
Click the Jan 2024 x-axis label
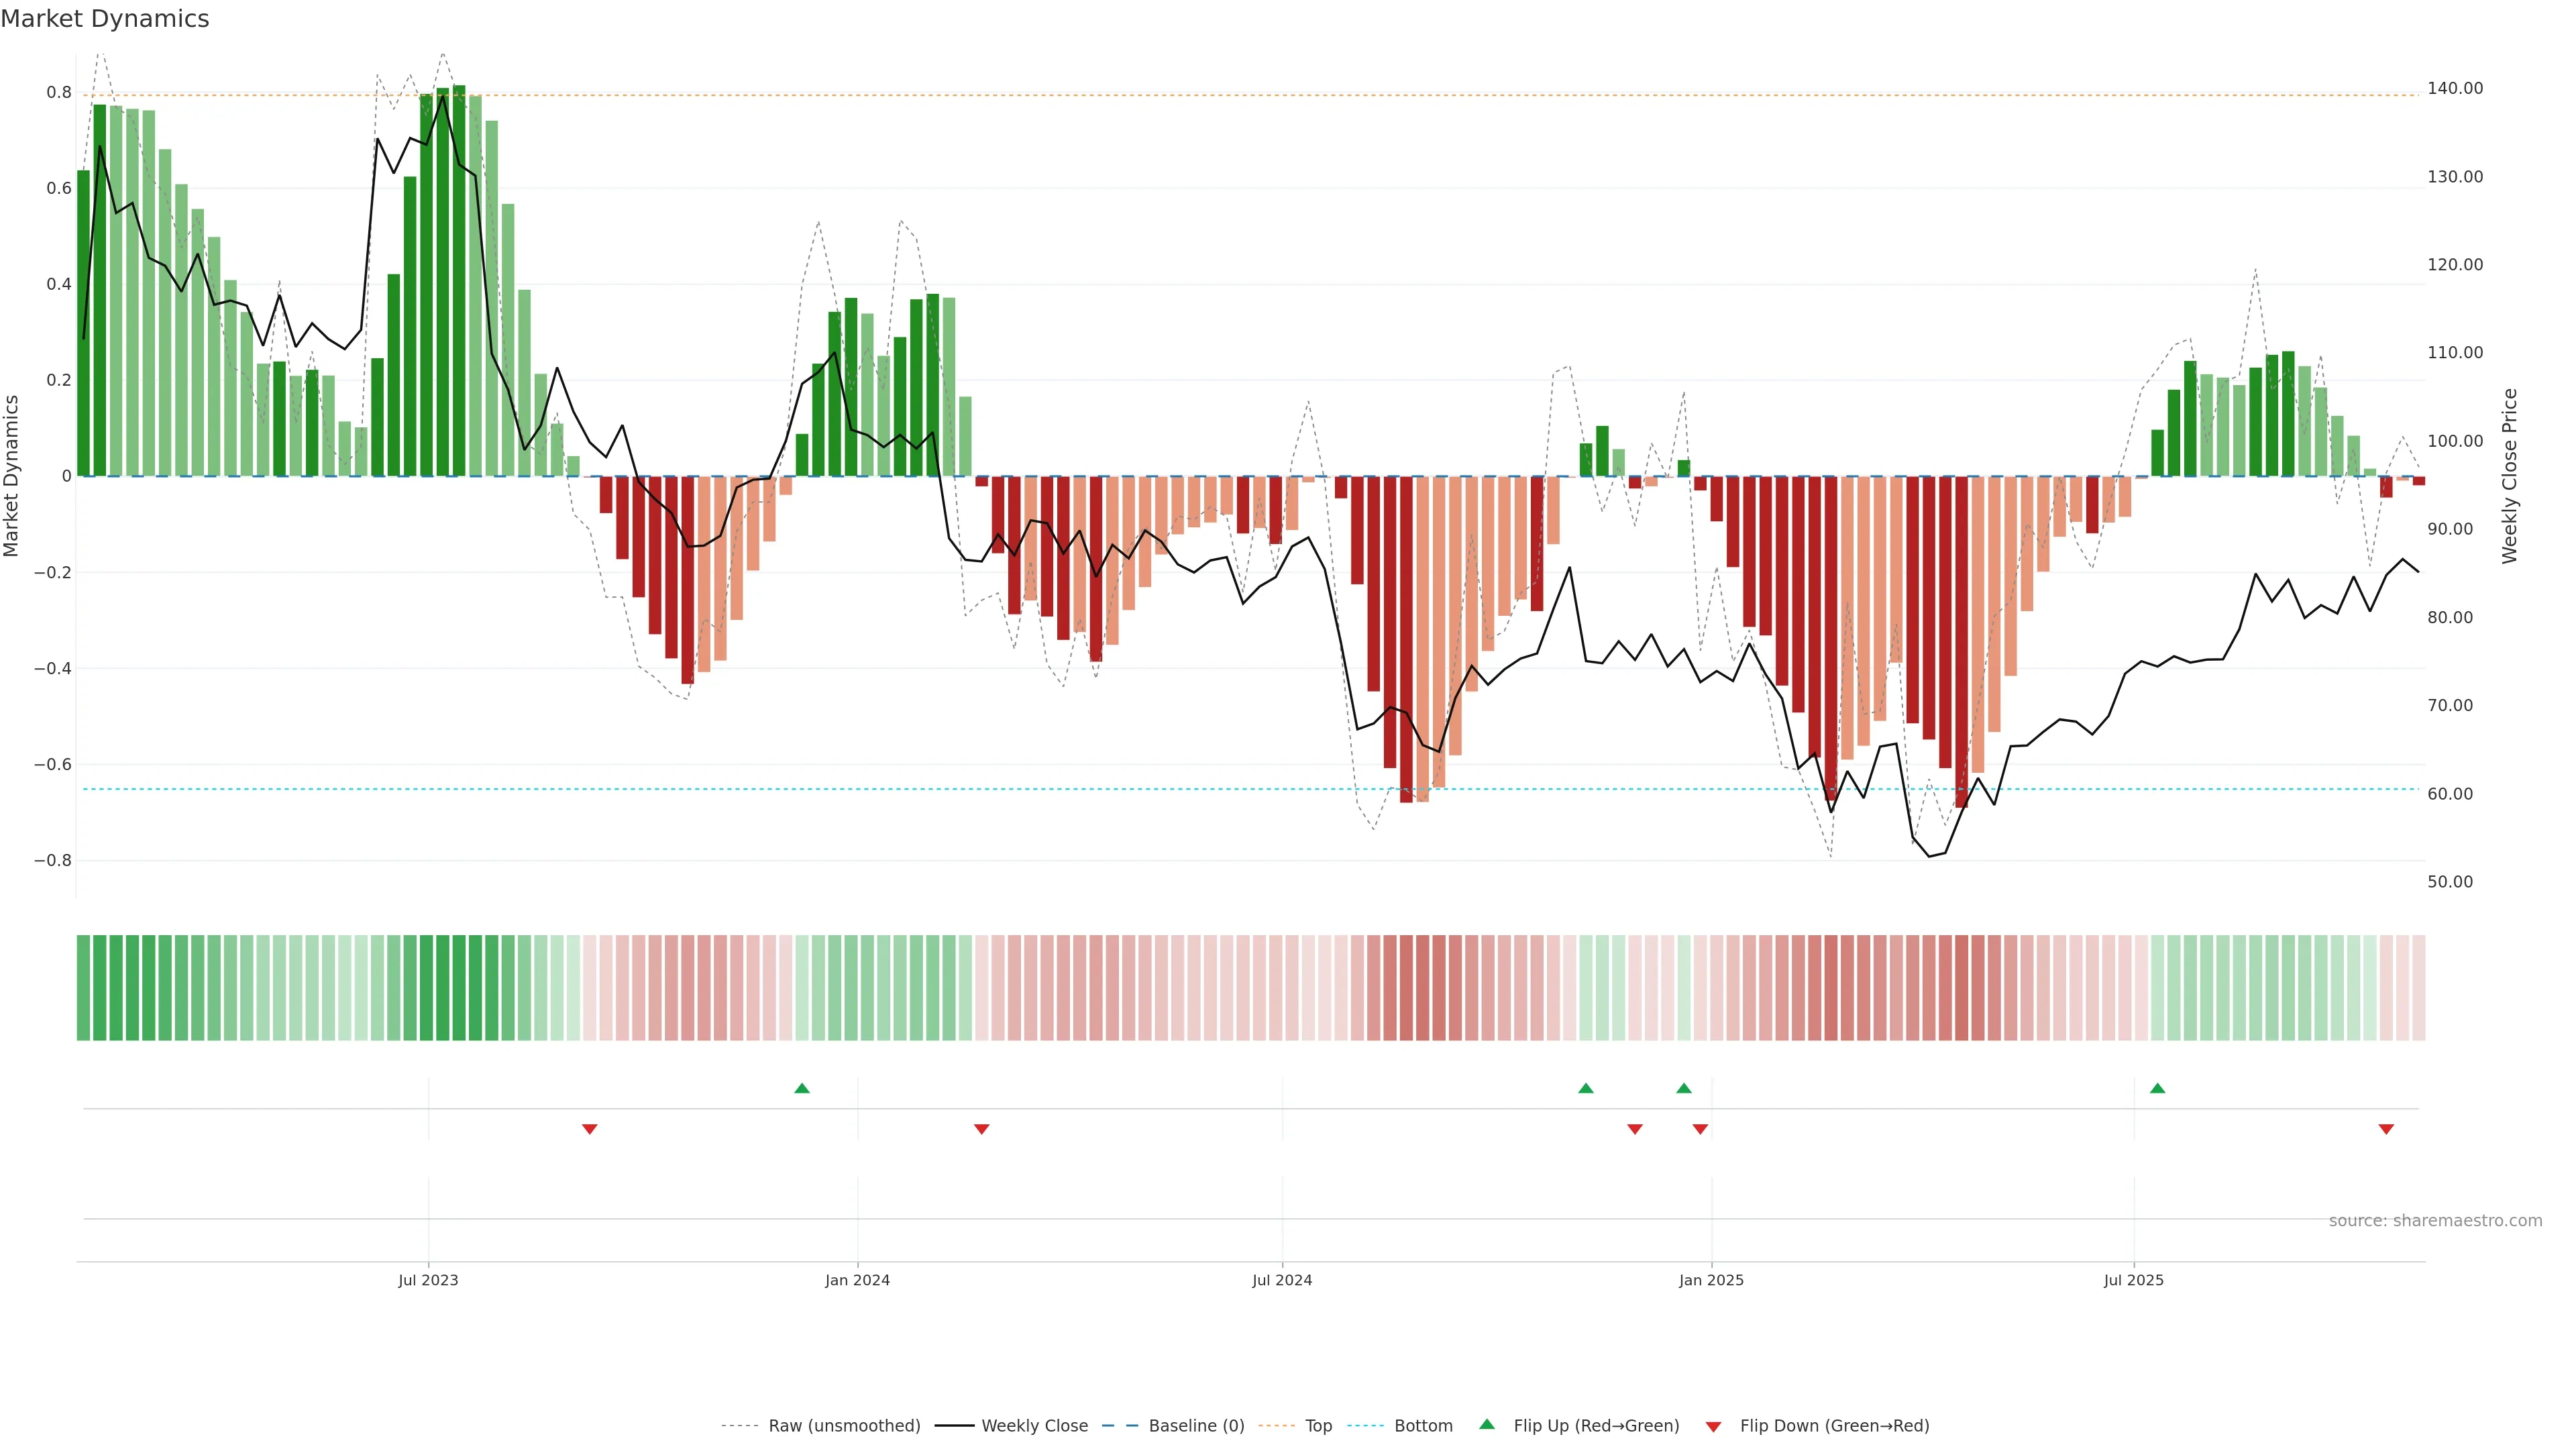(857, 1280)
